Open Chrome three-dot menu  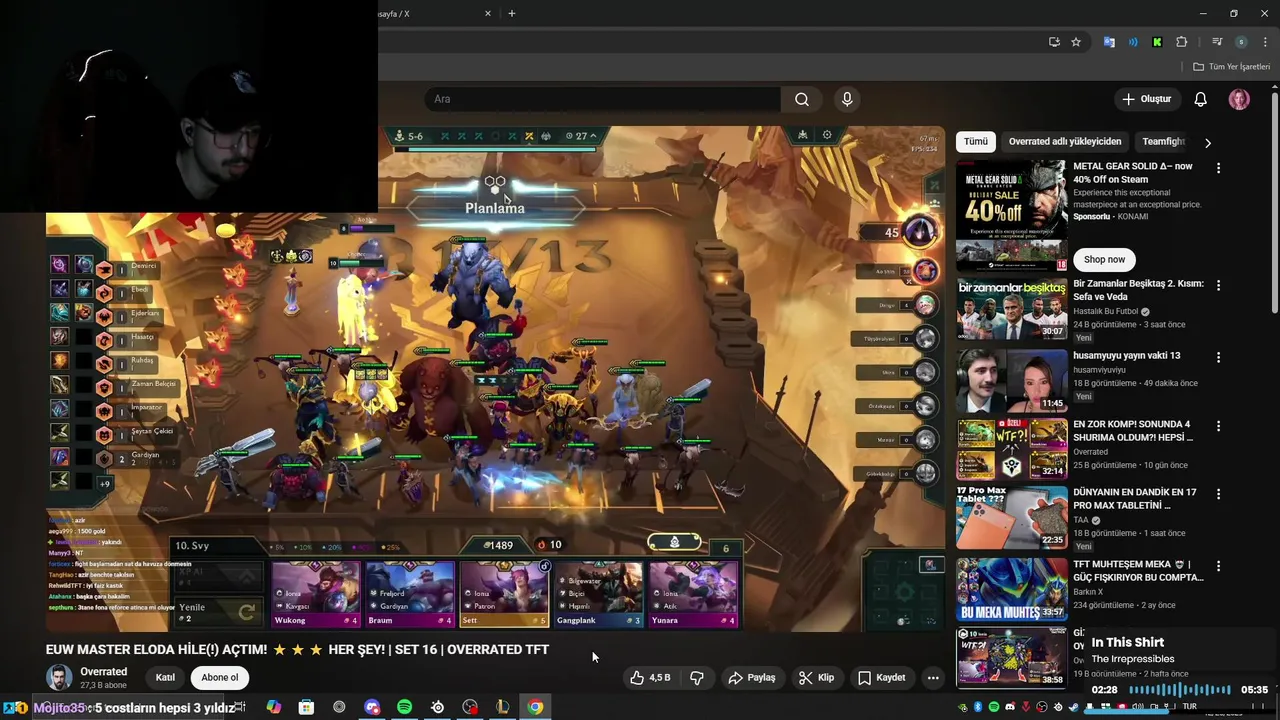click(1264, 42)
